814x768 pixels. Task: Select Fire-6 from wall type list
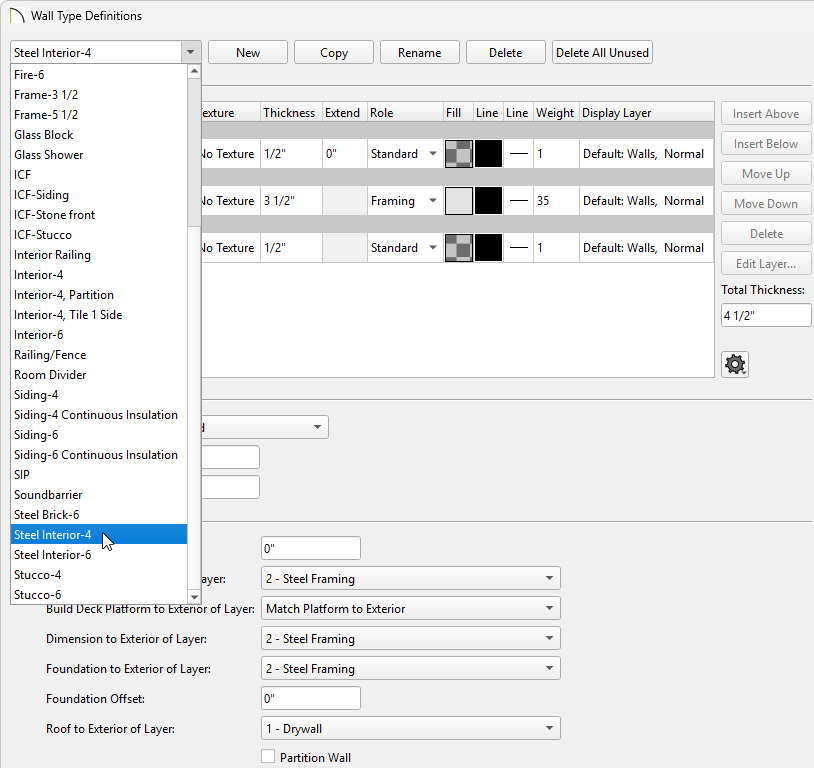click(x=99, y=75)
